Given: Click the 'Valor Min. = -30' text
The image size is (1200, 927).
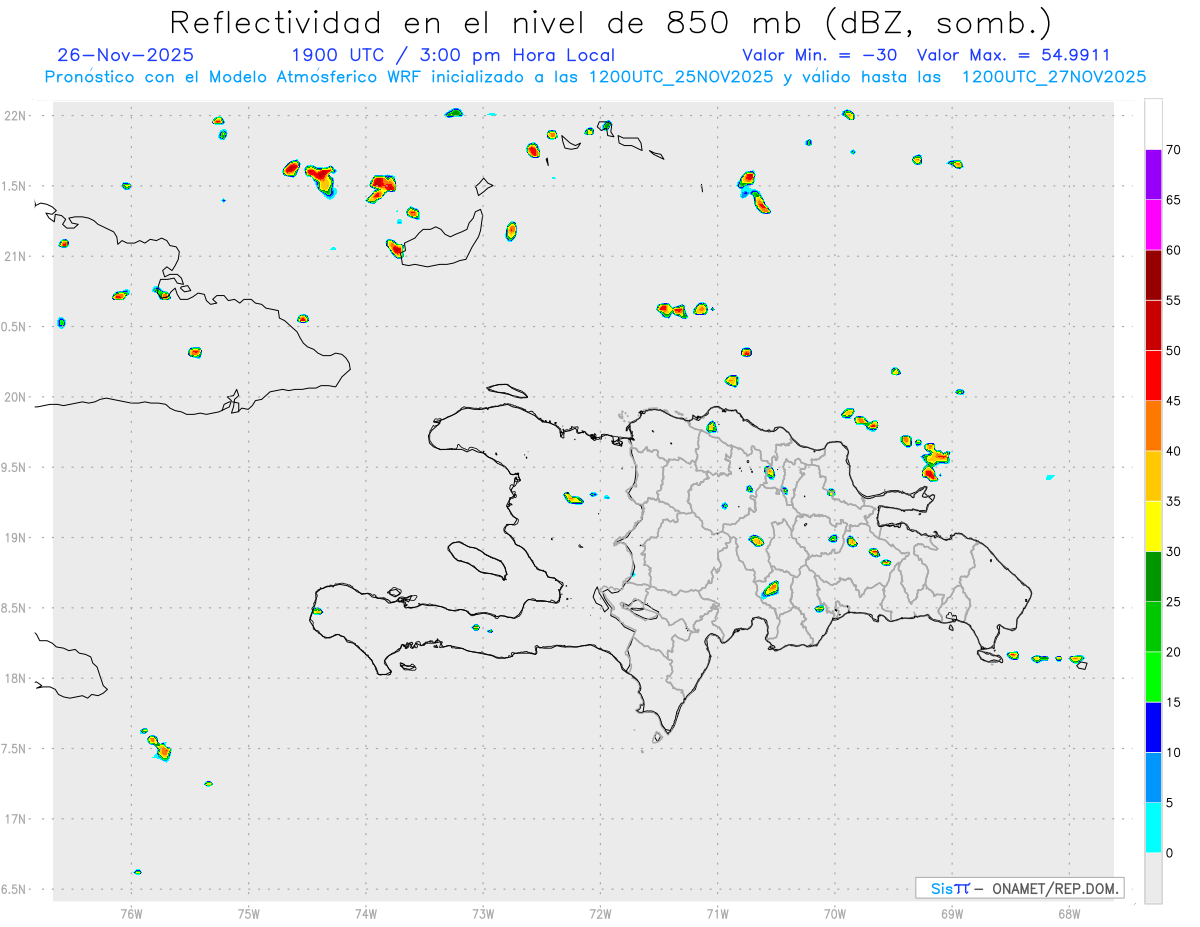Looking at the screenshot, I should click(821, 55).
